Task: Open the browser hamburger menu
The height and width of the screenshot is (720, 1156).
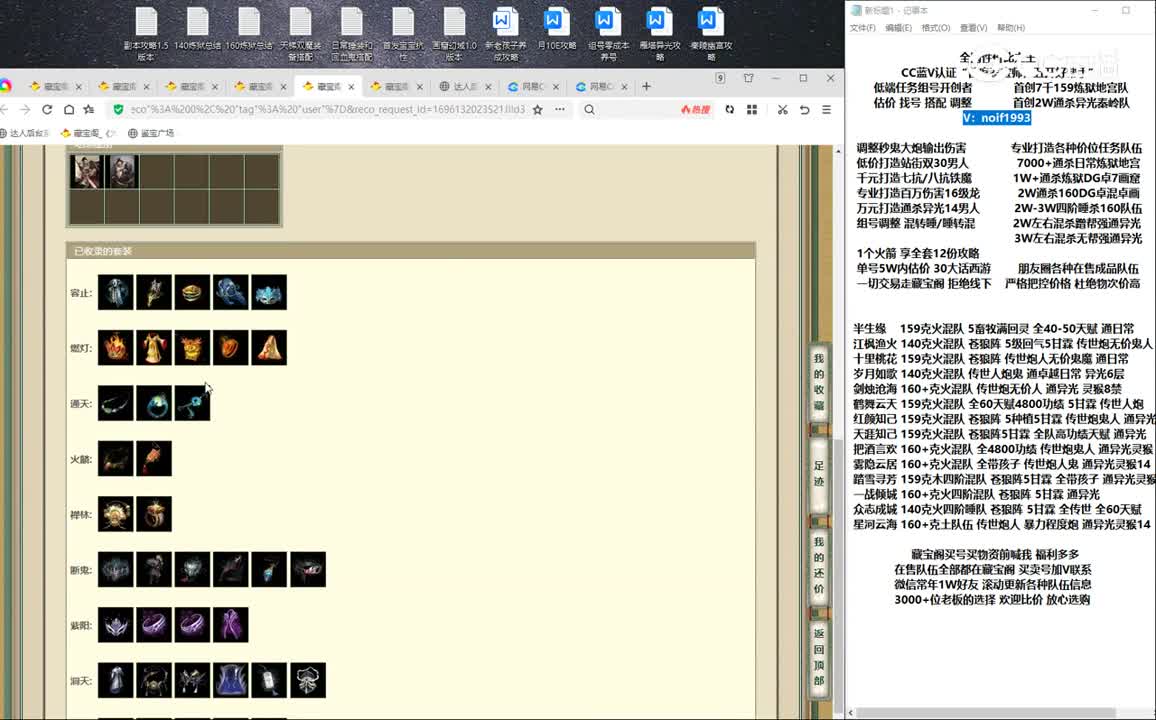Action: (826, 109)
